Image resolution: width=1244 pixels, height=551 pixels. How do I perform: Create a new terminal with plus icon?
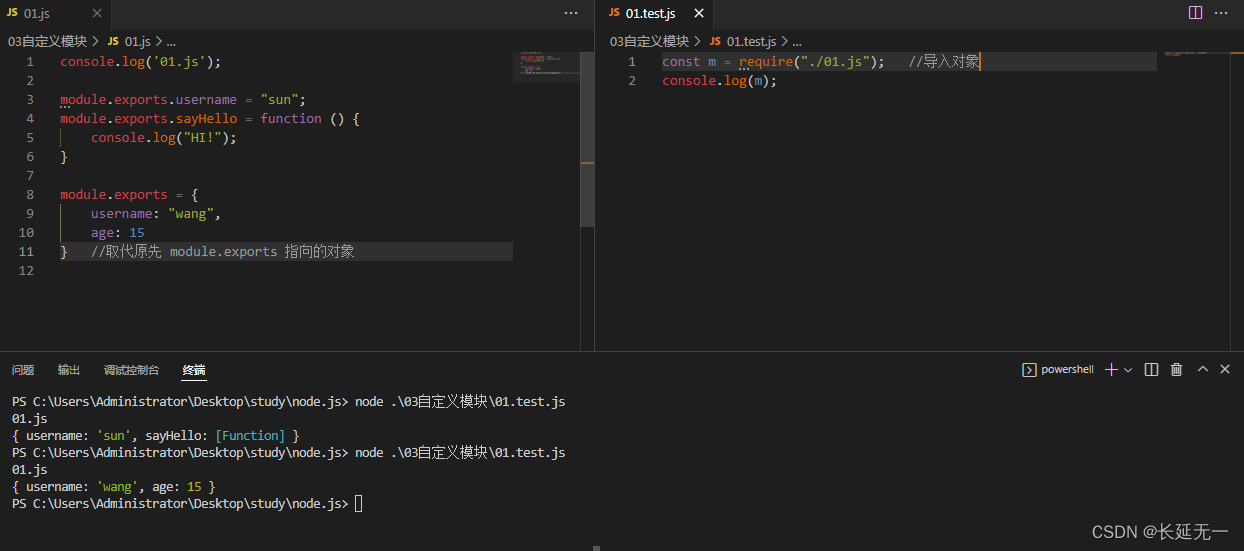click(1111, 370)
